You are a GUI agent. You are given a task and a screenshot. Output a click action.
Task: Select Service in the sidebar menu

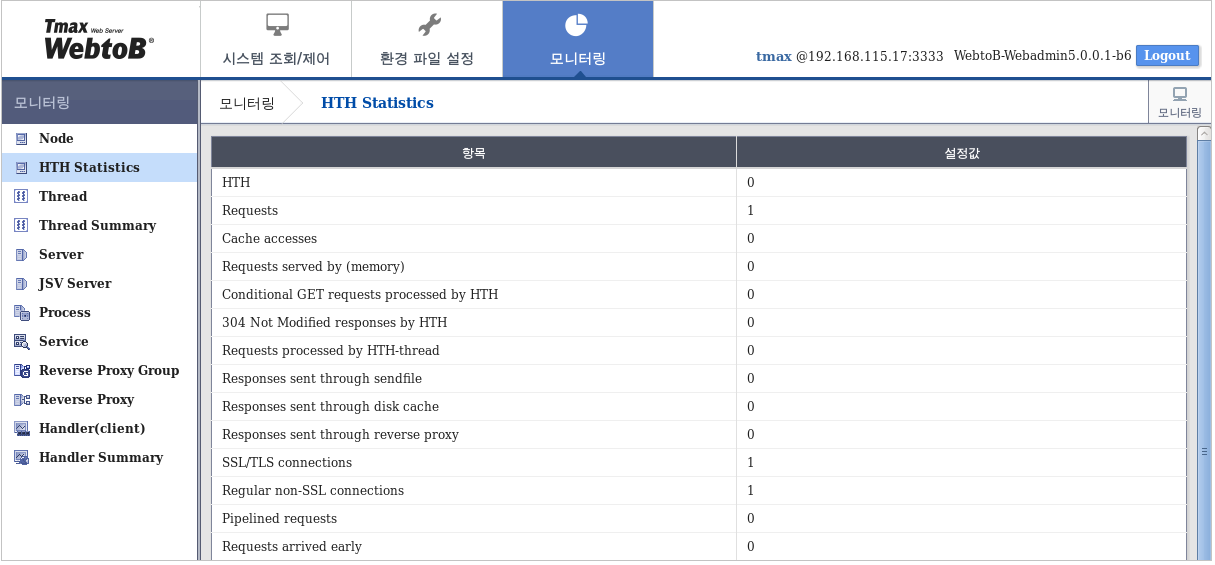(x=99, y=342)
